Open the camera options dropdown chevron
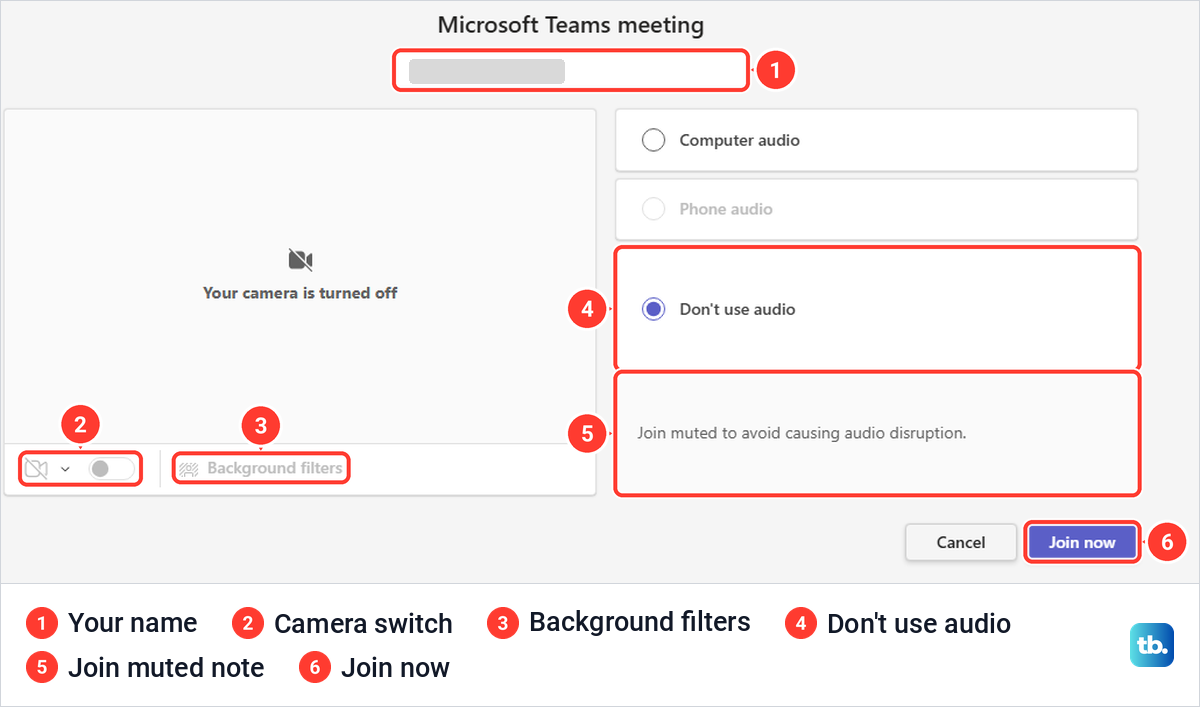Screen dimensions: 1200x707 (65, 469)
